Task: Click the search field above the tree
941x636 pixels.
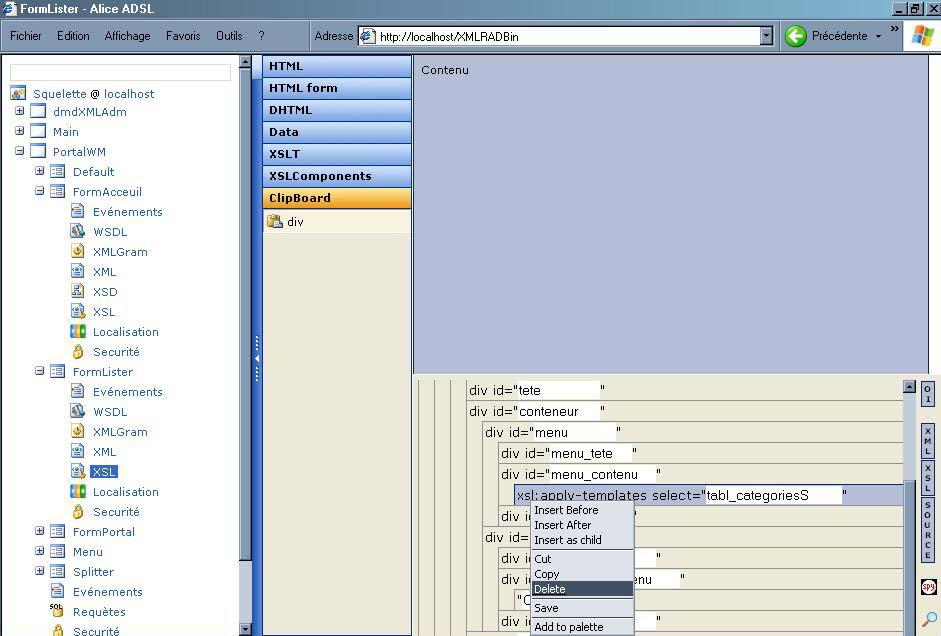Action: point(120,72)
